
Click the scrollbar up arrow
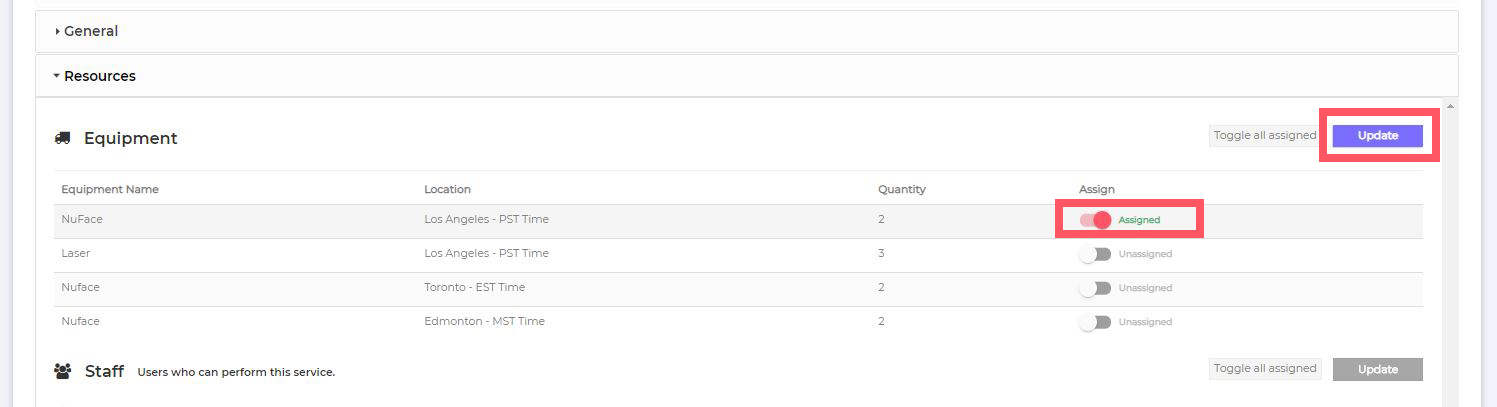coord(1450,105)
